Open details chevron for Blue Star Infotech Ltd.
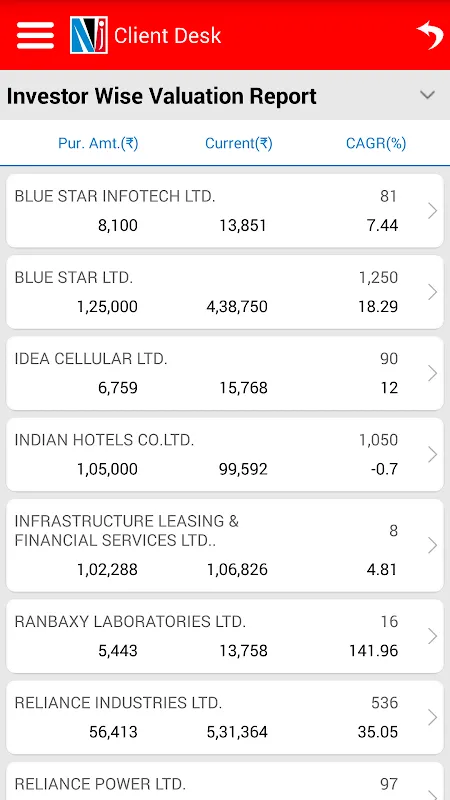This screenshot has width=450, height=800. coord(432,211)
